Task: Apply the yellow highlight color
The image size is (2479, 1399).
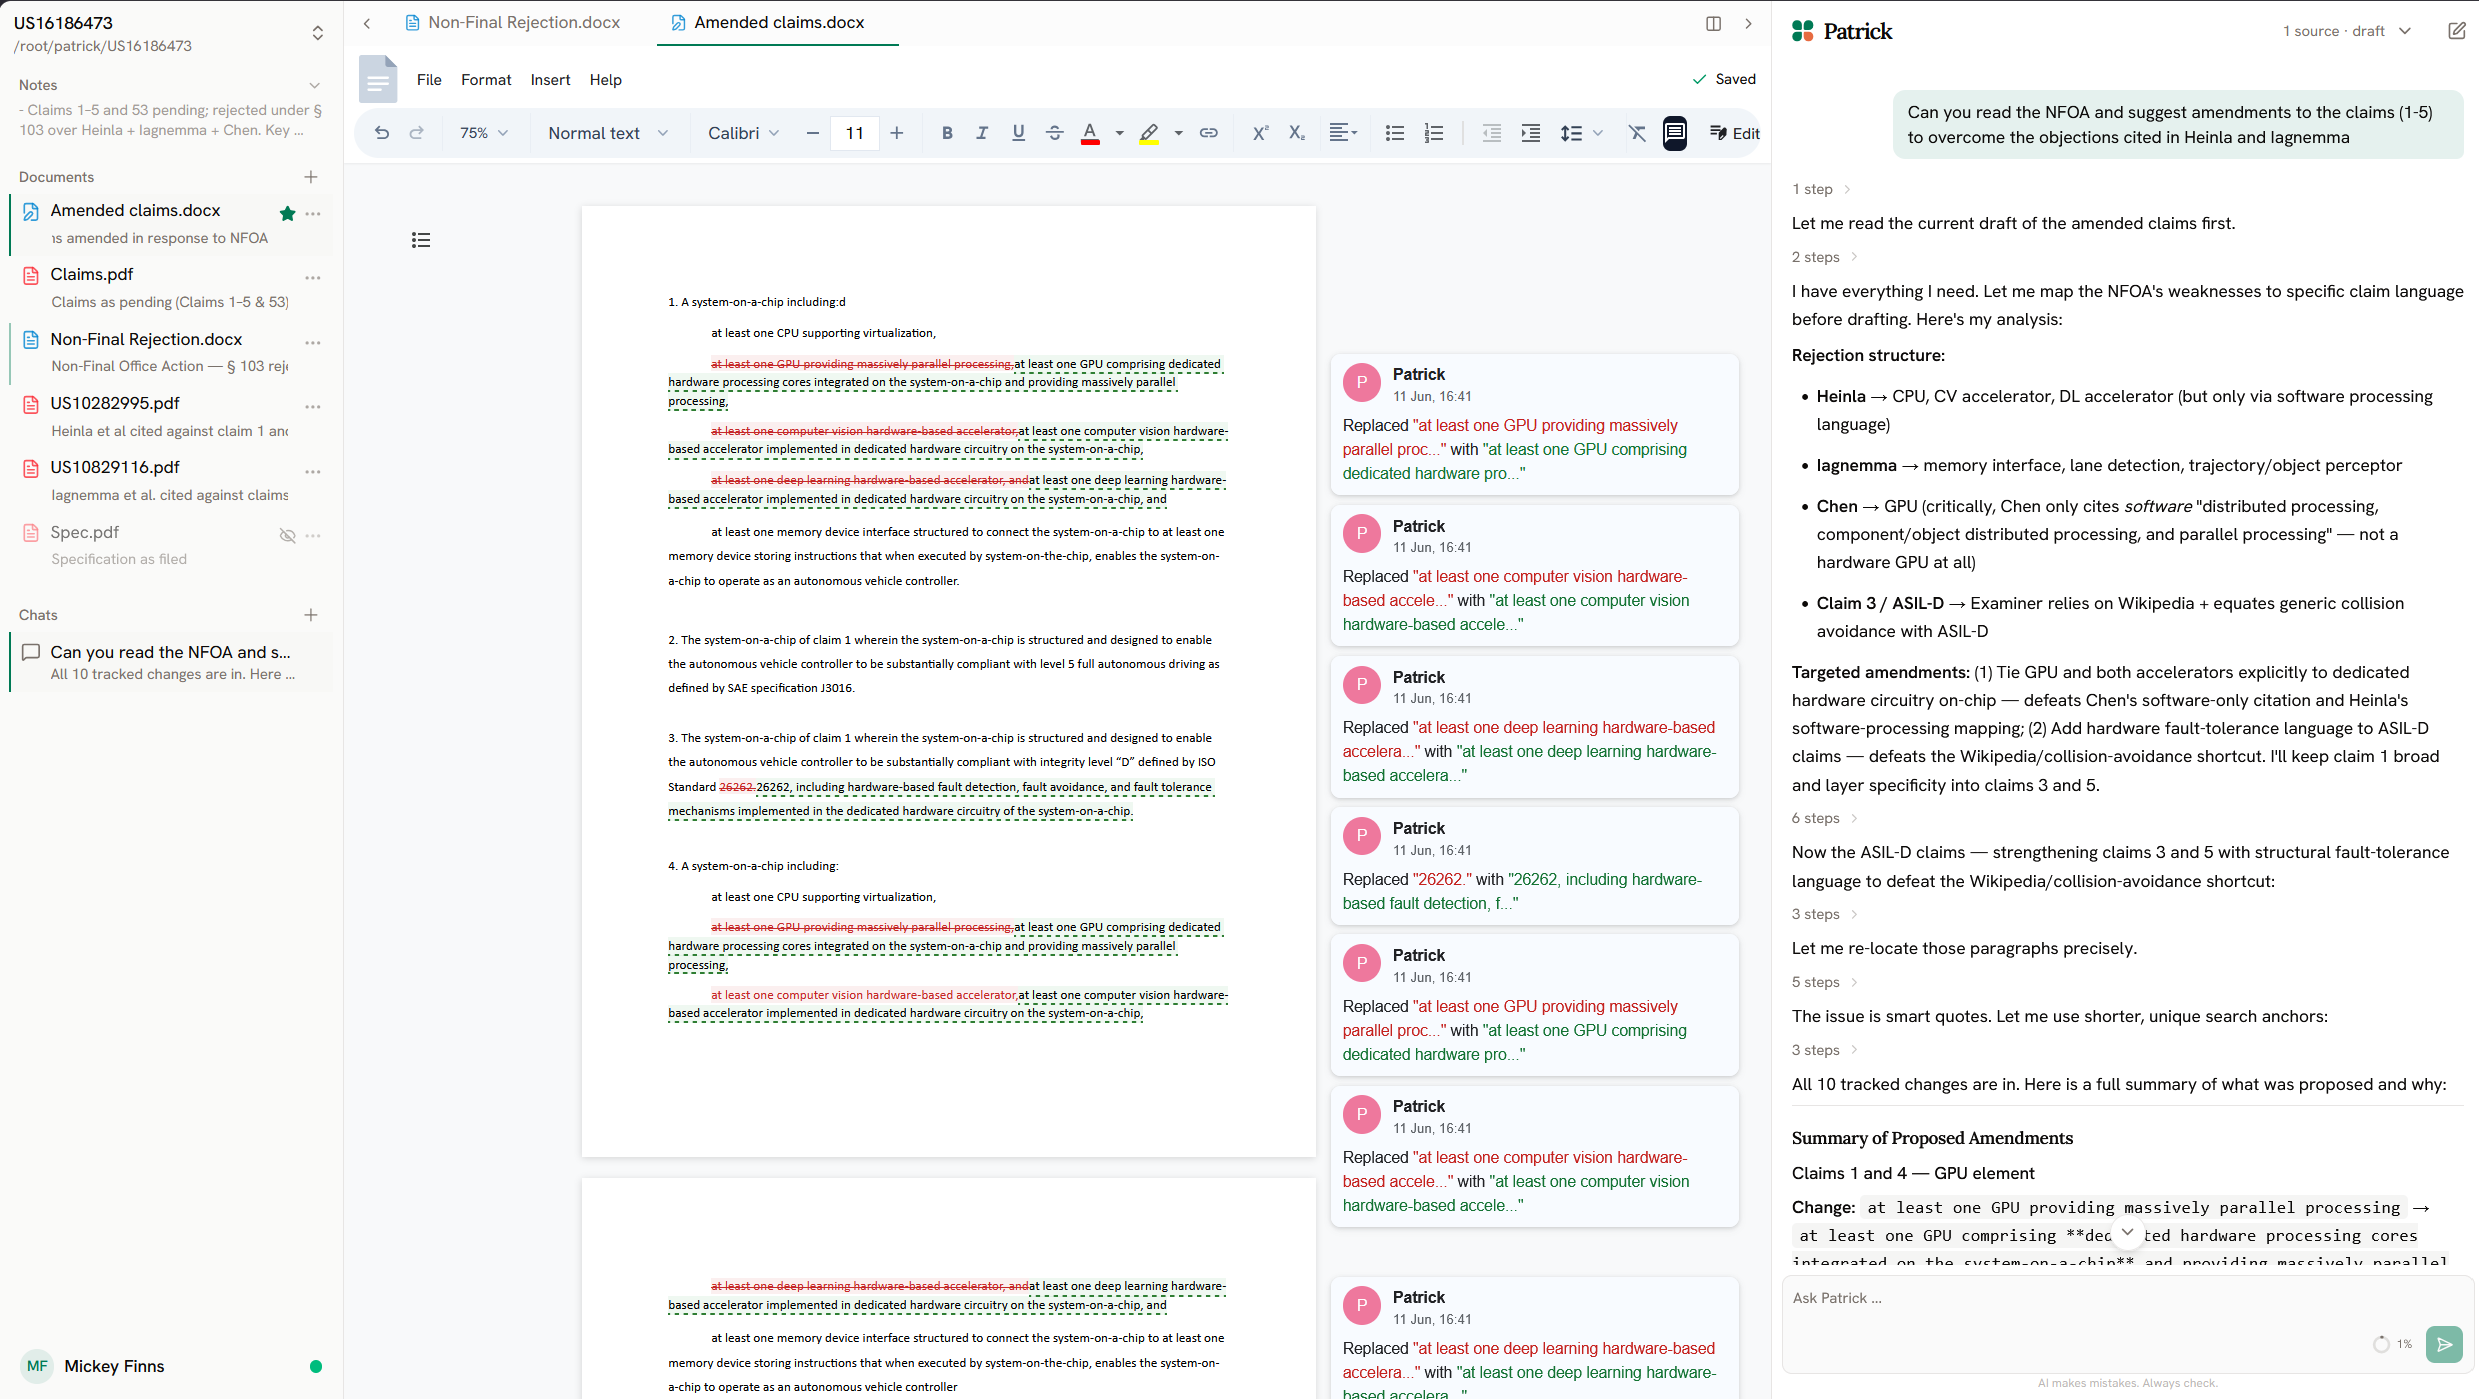Action: [1149, 133]
